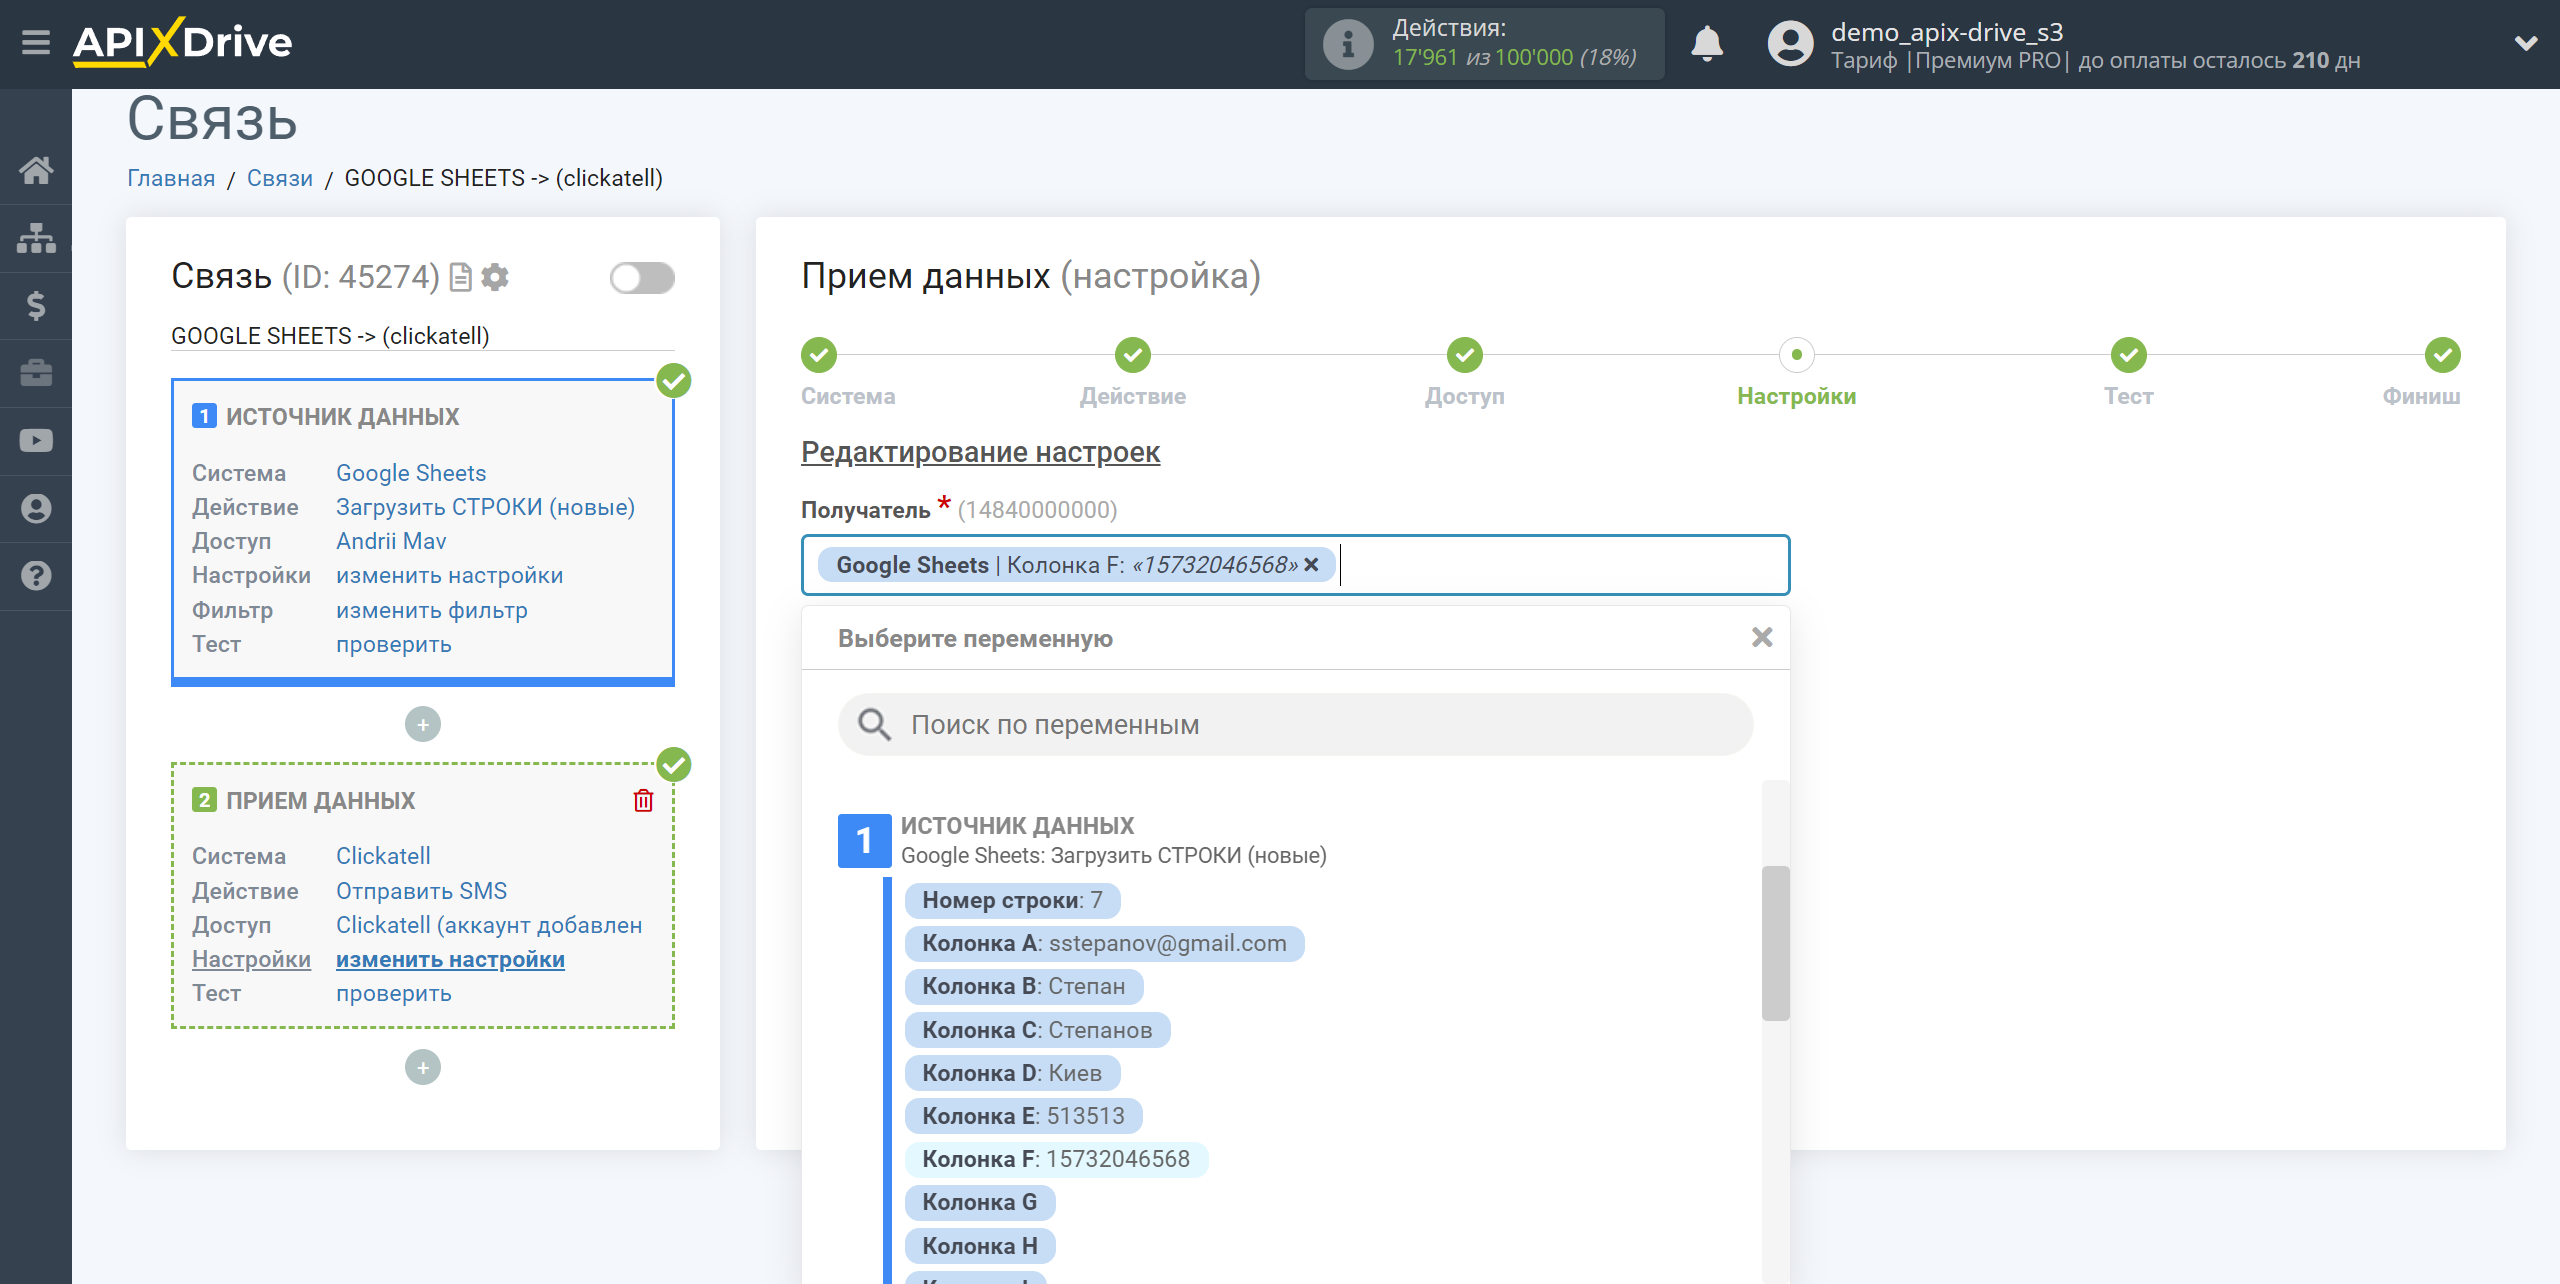Expand the account dropdown chevron
This screenshot has height=1284, width=2560.
tap(2526, 43)
